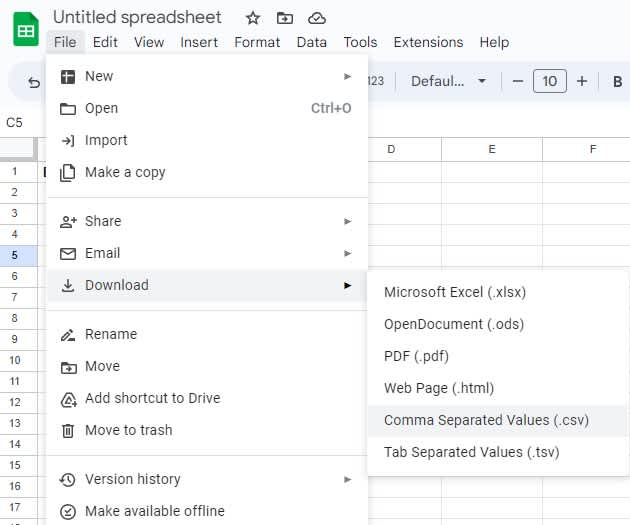Choose Rename in File menu

click(207, 334)
